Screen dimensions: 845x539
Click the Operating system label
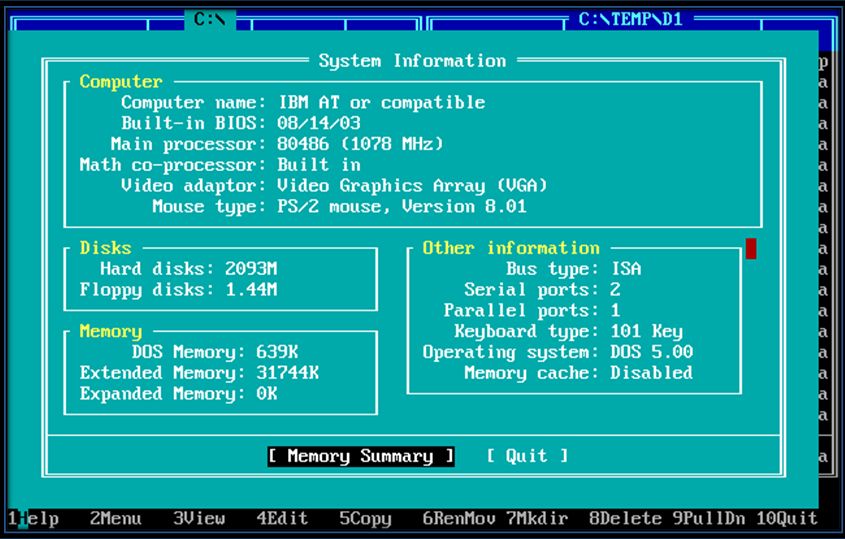pyautogui.click(x=511, y=353)
